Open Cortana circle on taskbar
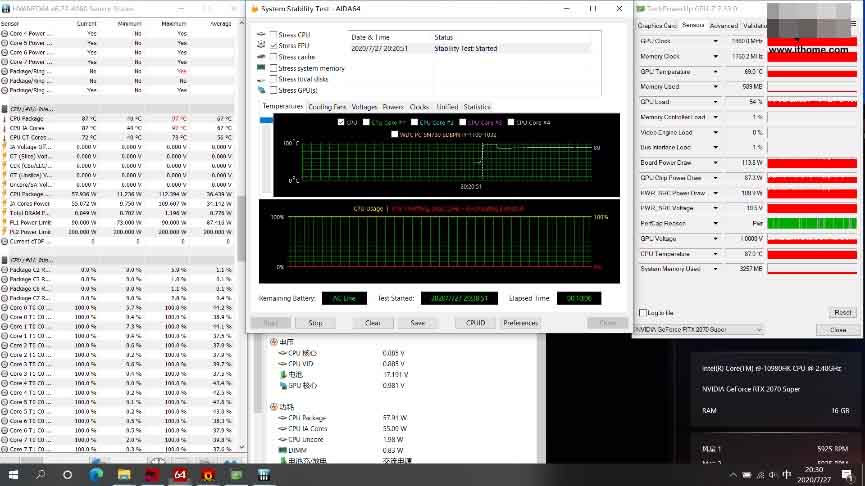The height and width of the screenshot is (486, 865). 67,474
